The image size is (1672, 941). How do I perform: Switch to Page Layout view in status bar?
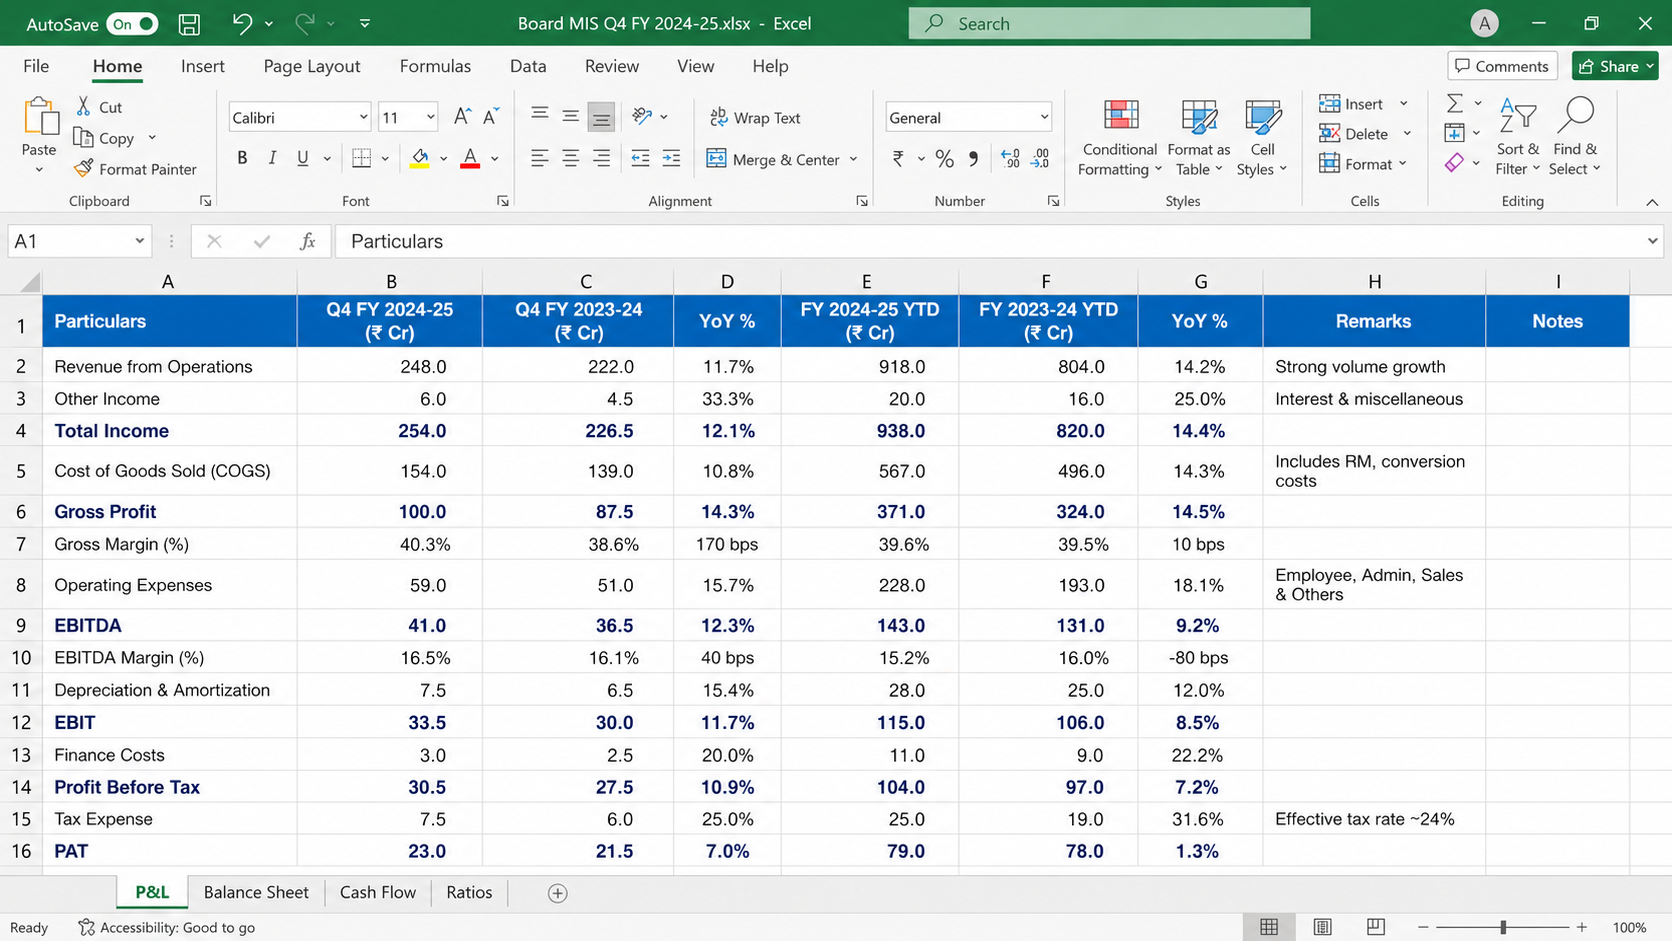pos(1322,927)
